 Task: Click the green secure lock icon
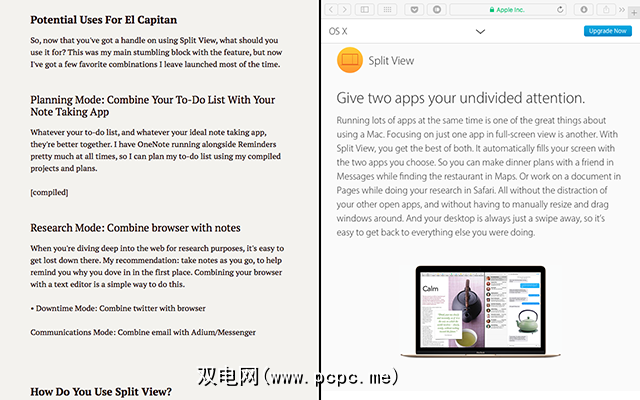tap(492, 9)
